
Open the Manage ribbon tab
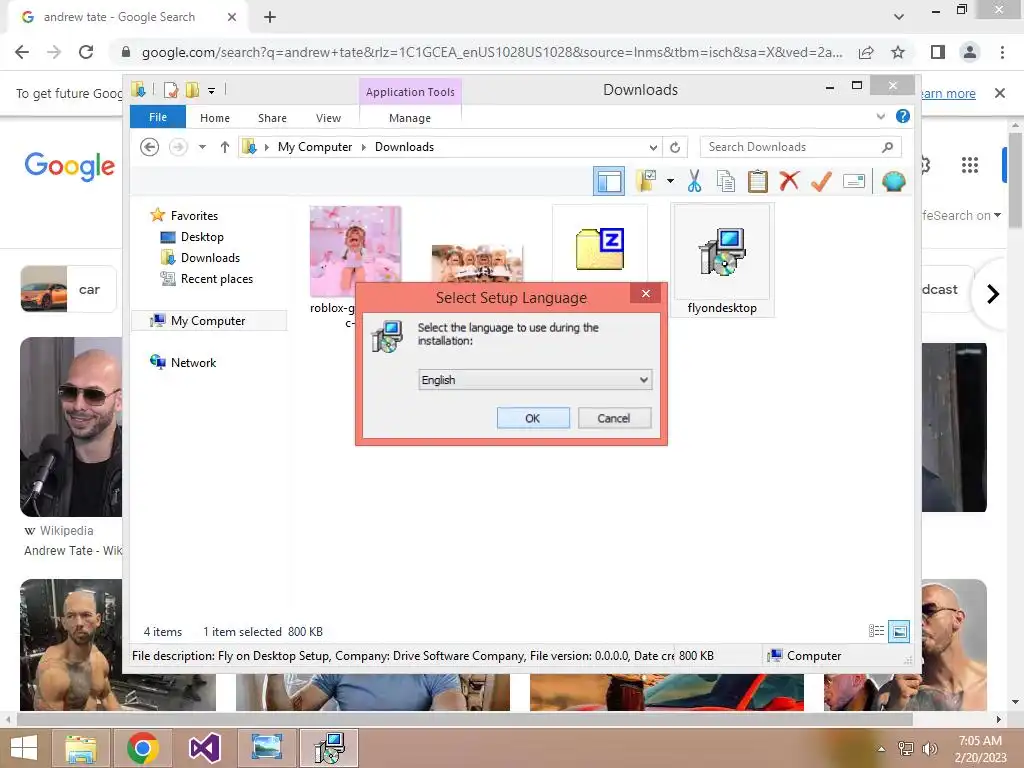click(410, 118)
